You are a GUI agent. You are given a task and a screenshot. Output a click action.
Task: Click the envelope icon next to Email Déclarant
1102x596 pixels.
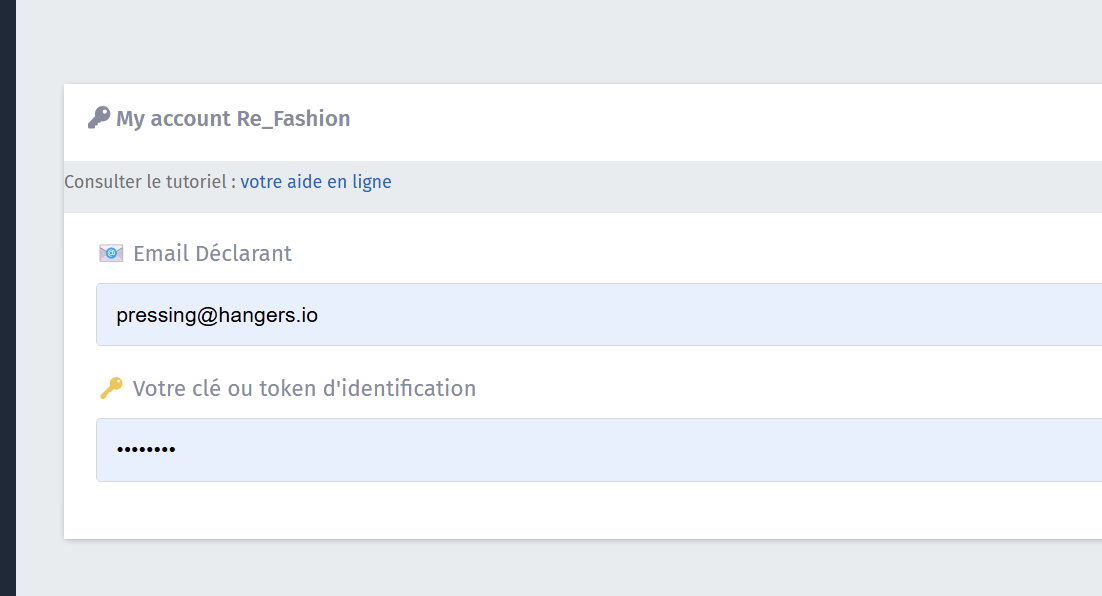coord(111,253)
